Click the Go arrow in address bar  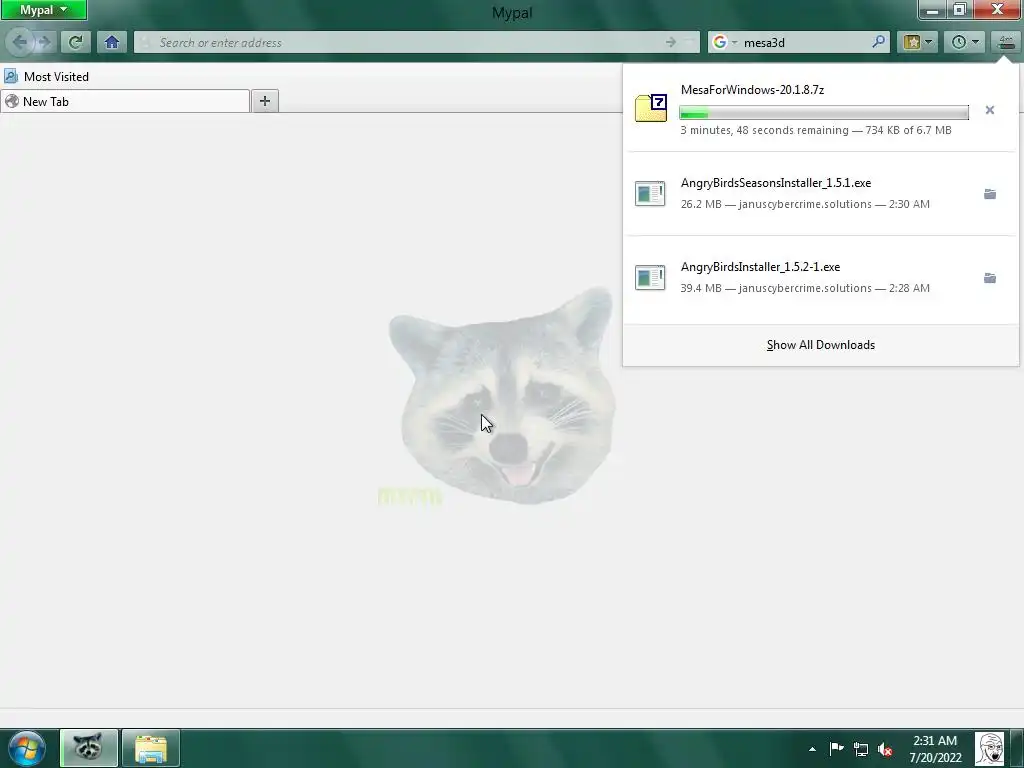tap(671, 42)
